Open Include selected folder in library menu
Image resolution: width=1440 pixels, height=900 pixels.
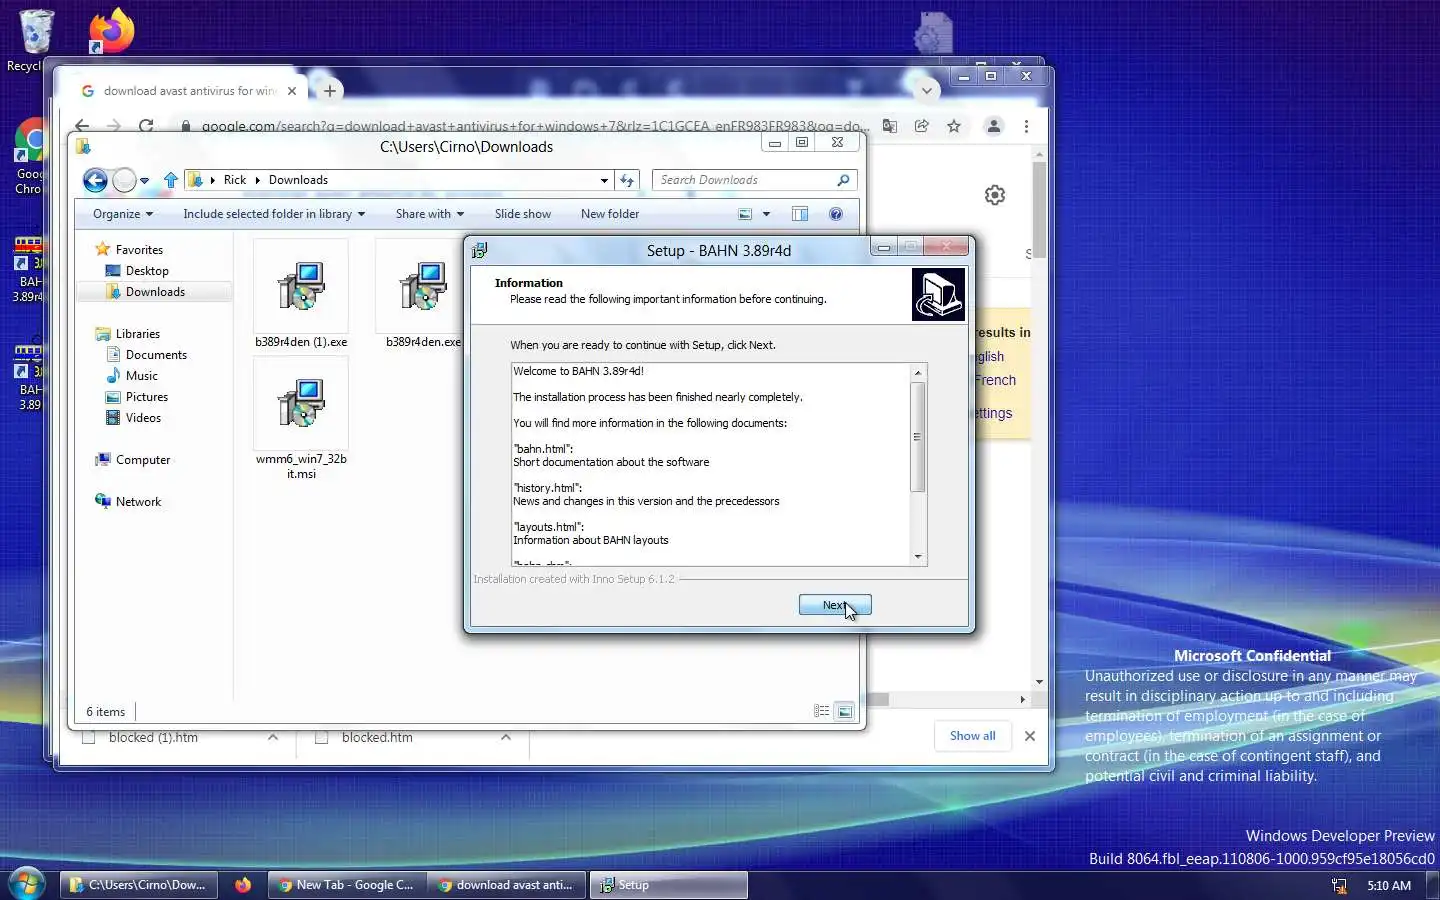[274, 214]
